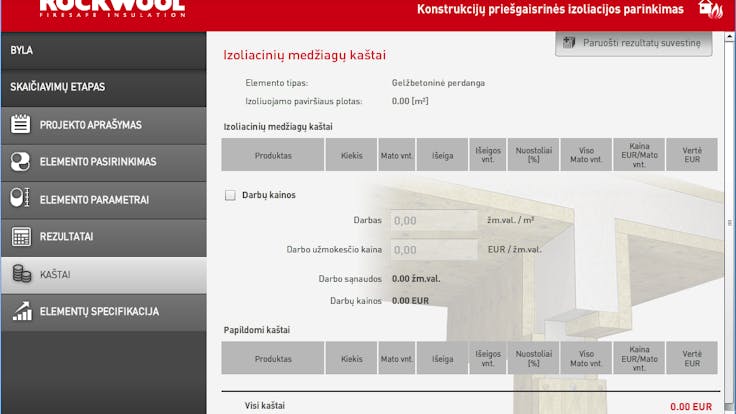Click Kiekis header in insulation materials table
Screen dimensions: 736x414
(352, 155)
